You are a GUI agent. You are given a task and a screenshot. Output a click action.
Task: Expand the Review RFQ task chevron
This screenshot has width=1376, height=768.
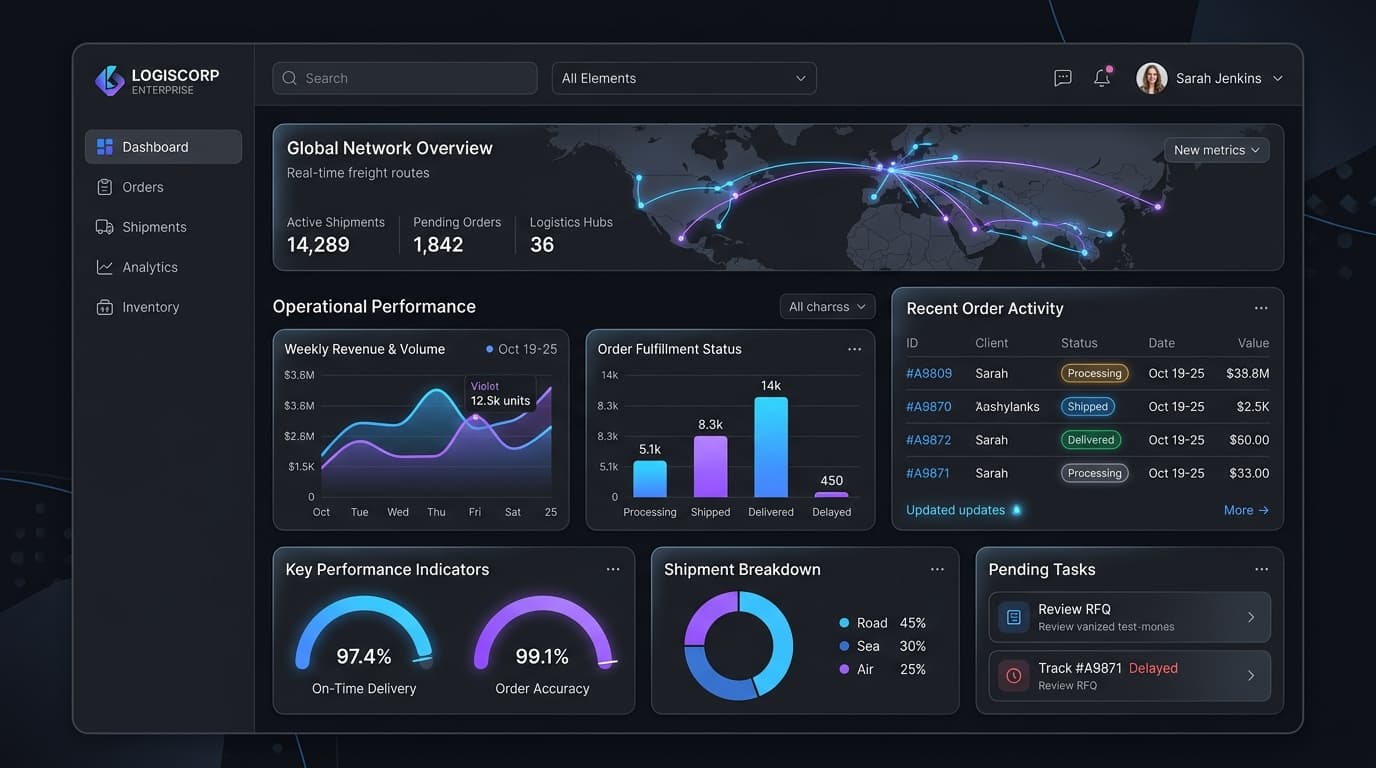pyautogui.click(x=1251, y=617)
